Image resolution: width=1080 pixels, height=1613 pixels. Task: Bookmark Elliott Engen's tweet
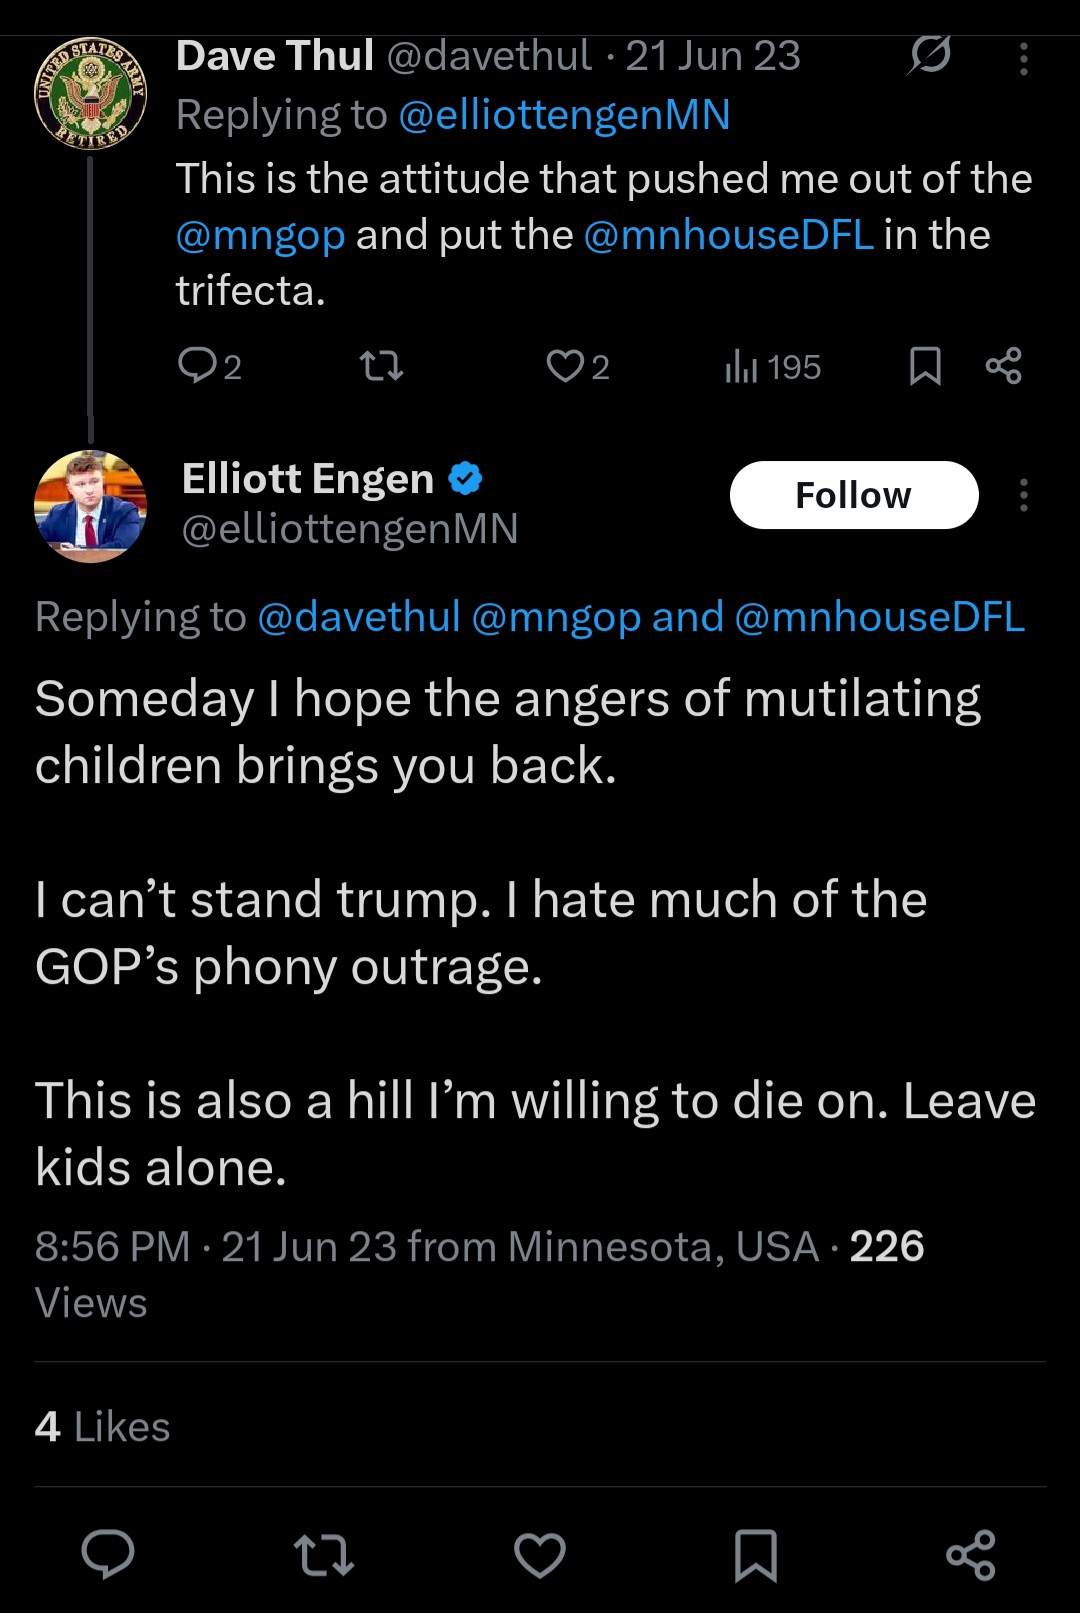point(756,1555)
